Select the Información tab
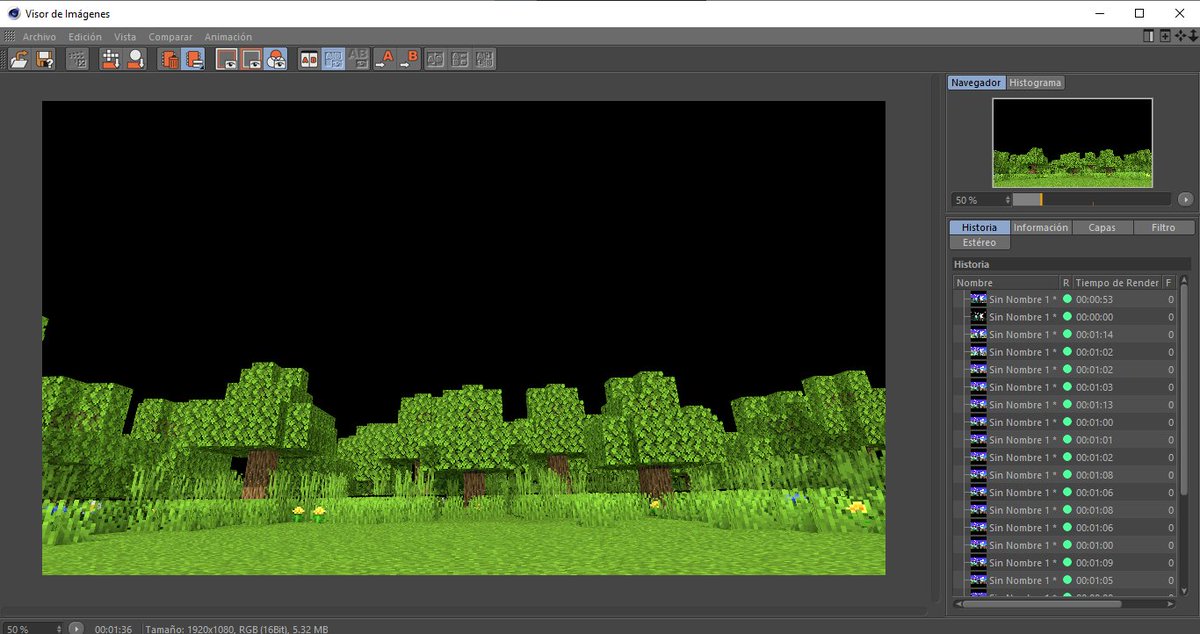This screenshot has height=634, width=1200. pyautogui.click(x=1041, y=228)
